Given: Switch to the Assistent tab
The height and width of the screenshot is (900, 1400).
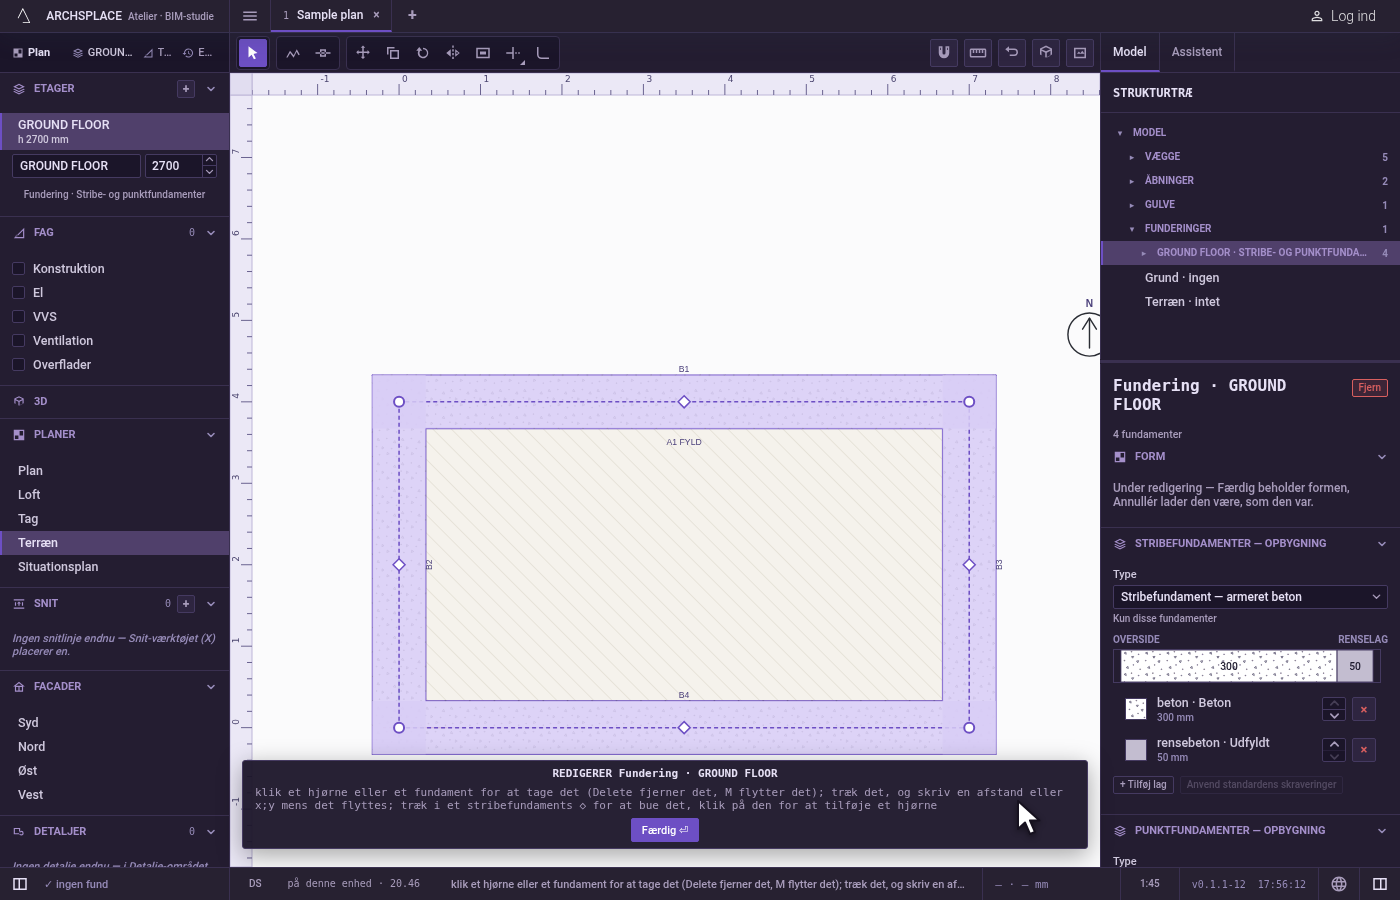Looking at the screenshot, I should point(1197,52).
